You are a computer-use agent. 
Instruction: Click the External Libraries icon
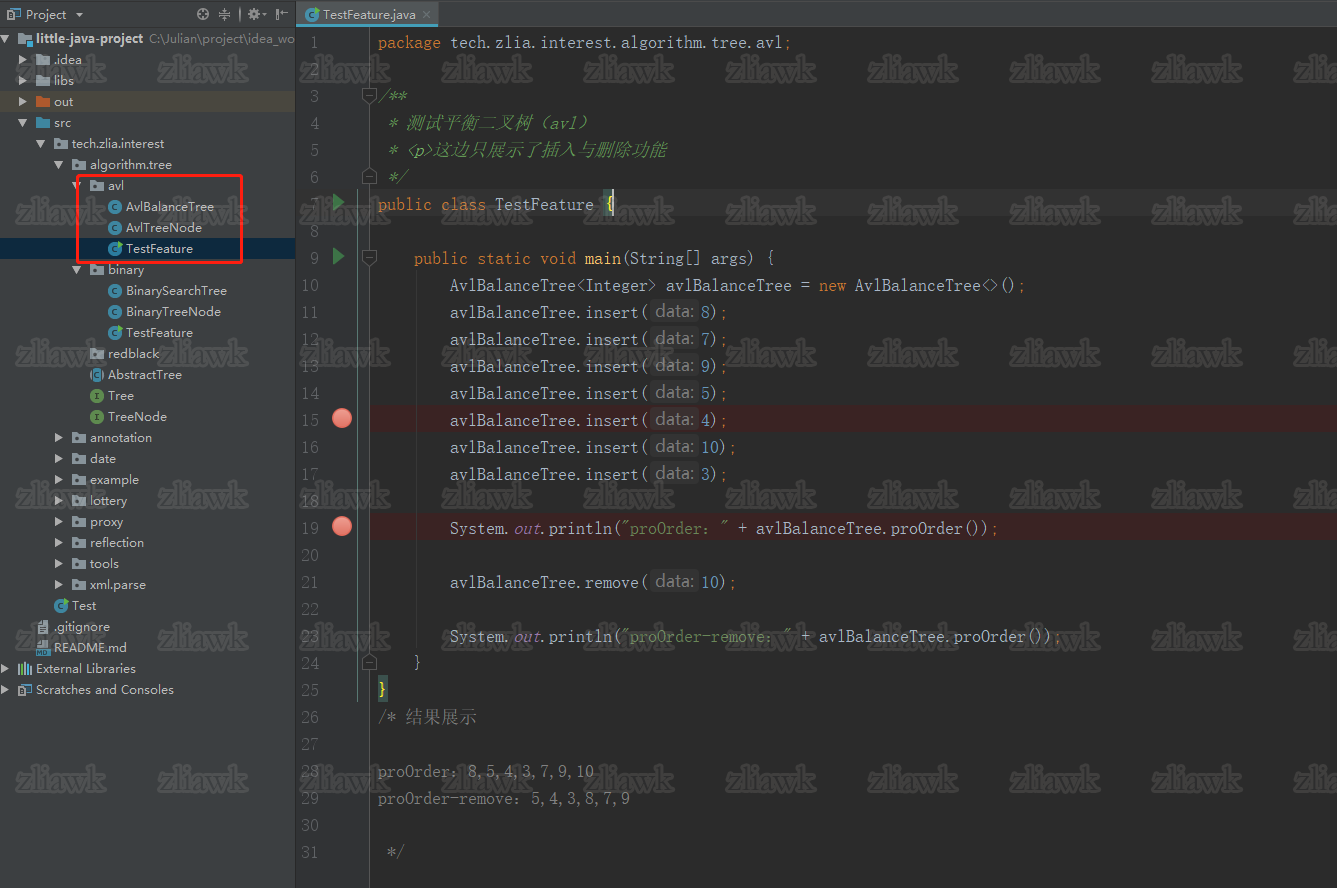[x=25, y=669]
